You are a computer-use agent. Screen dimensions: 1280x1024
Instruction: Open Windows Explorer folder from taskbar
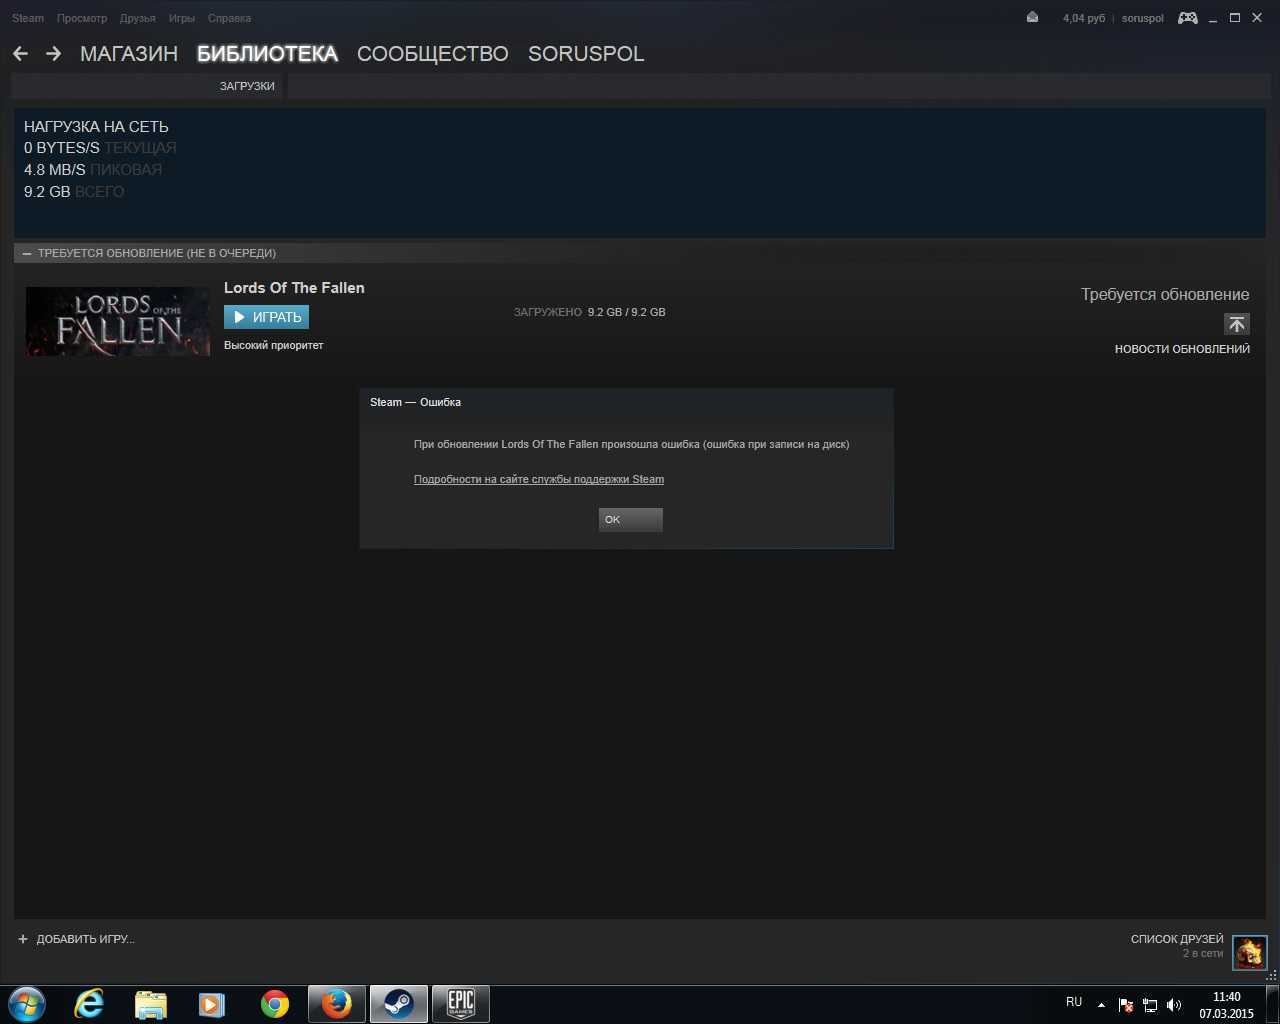151,1004
